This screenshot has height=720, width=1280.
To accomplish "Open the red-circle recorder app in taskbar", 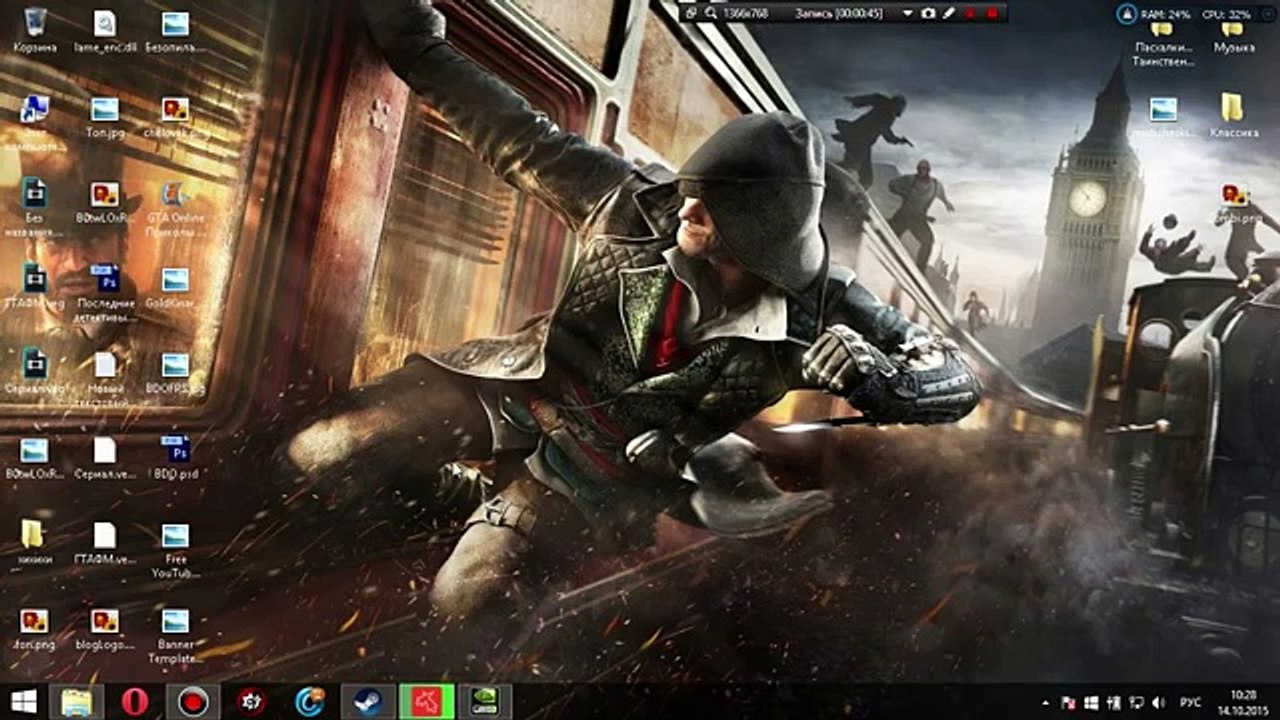I will coord(193,701).
